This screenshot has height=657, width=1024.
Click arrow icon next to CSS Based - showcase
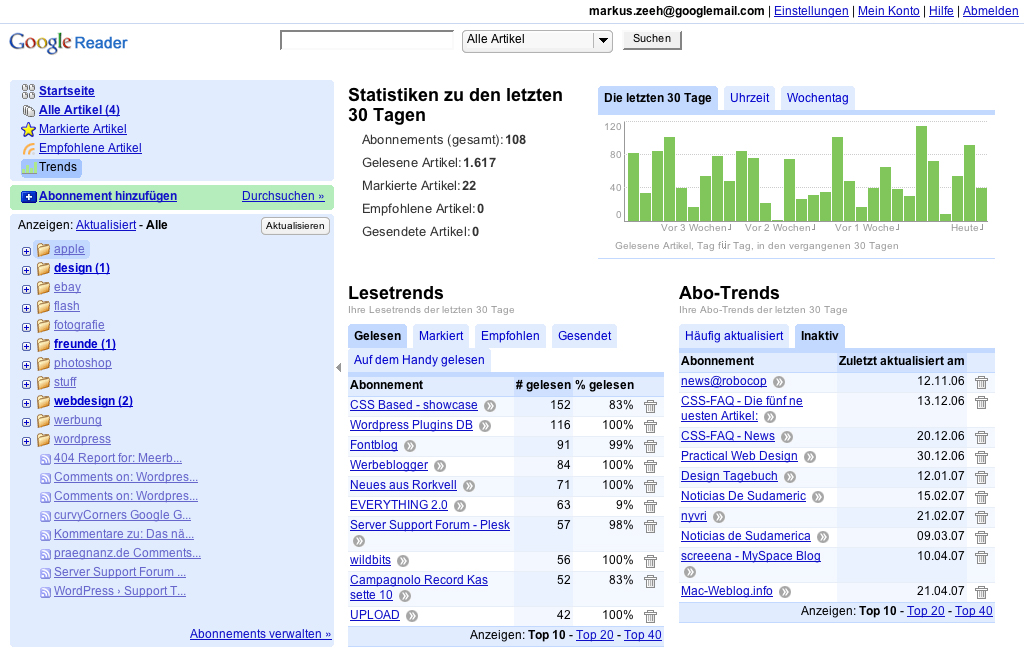pyautogui.click(x=490, y=406)
